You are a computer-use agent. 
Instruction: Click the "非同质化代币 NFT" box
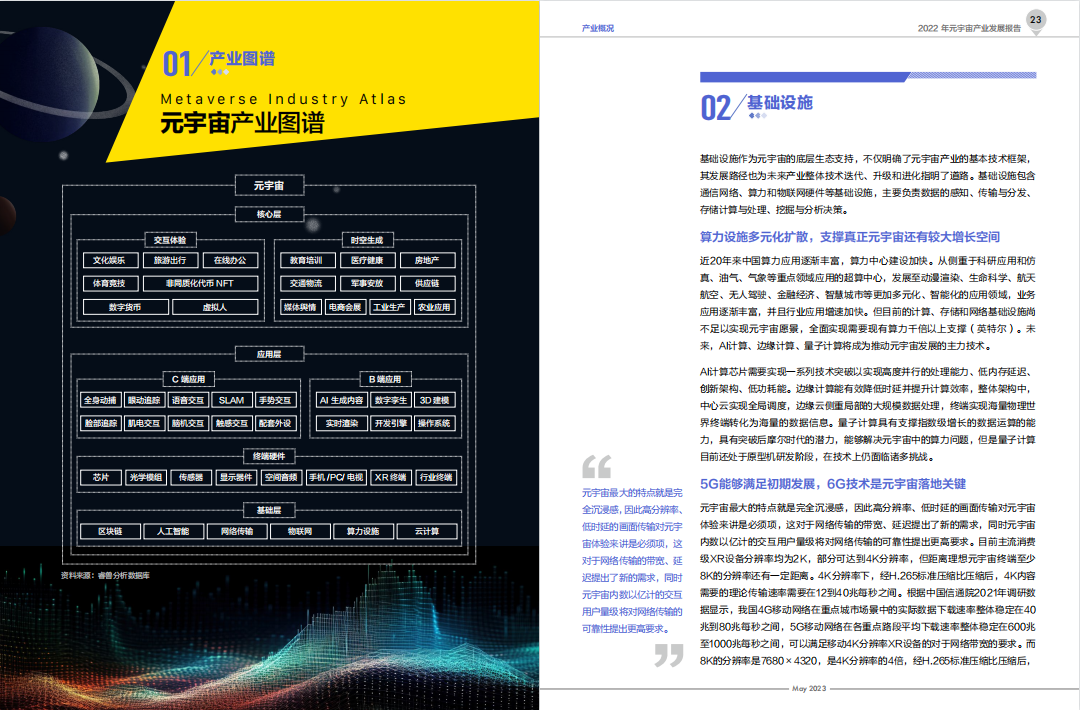click(200, 283)
